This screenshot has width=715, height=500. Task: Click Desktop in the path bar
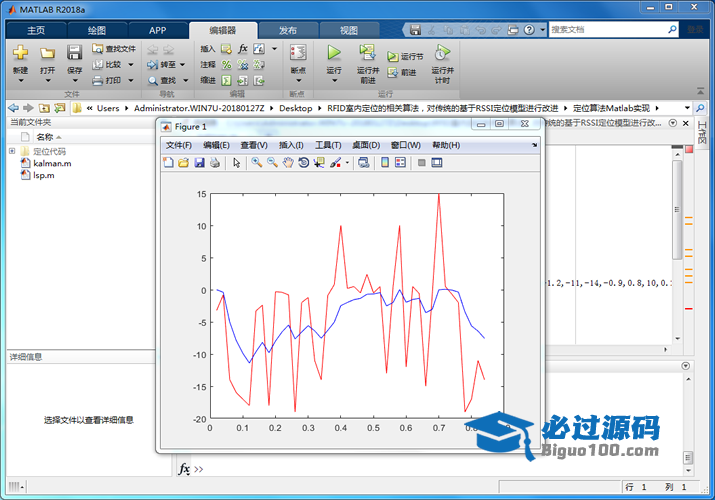click(295, 108)
